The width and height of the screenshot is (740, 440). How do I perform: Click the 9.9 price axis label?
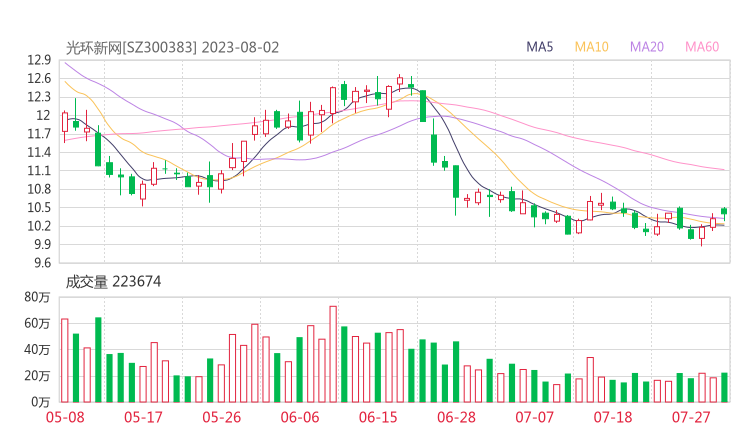pos(42,244)
